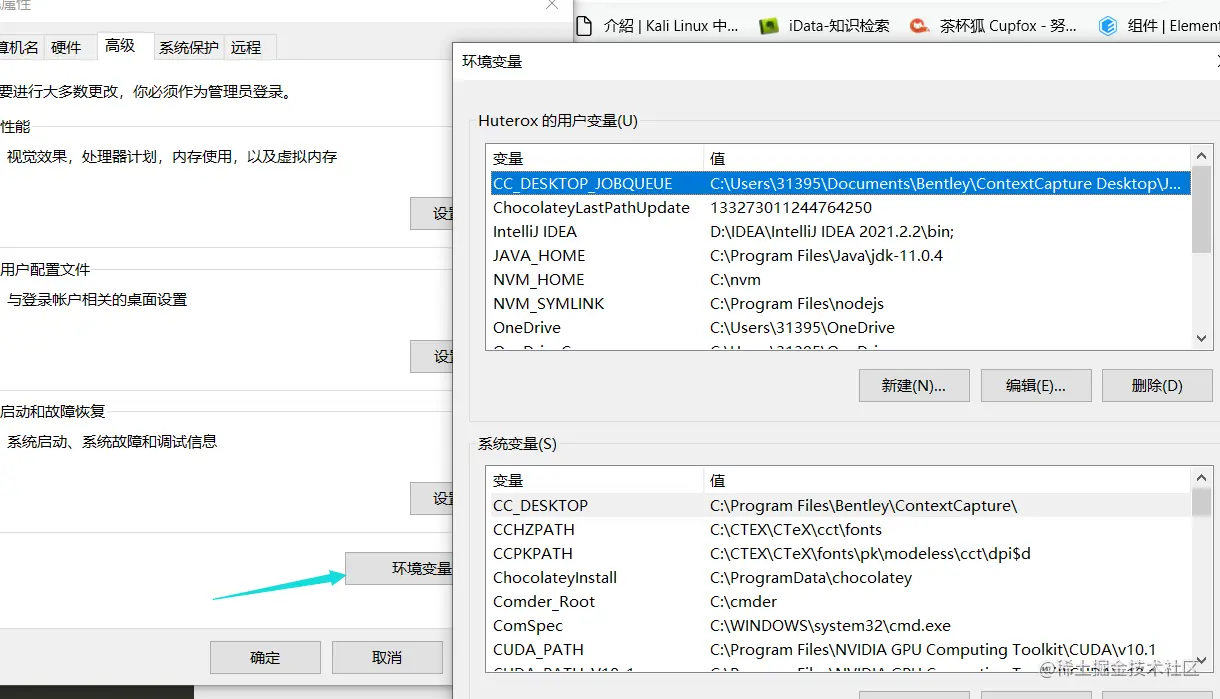Viewport: 1220px width, 699px height.
Task: Click 取消 in System Properties dialog
Action: point(387,657)
